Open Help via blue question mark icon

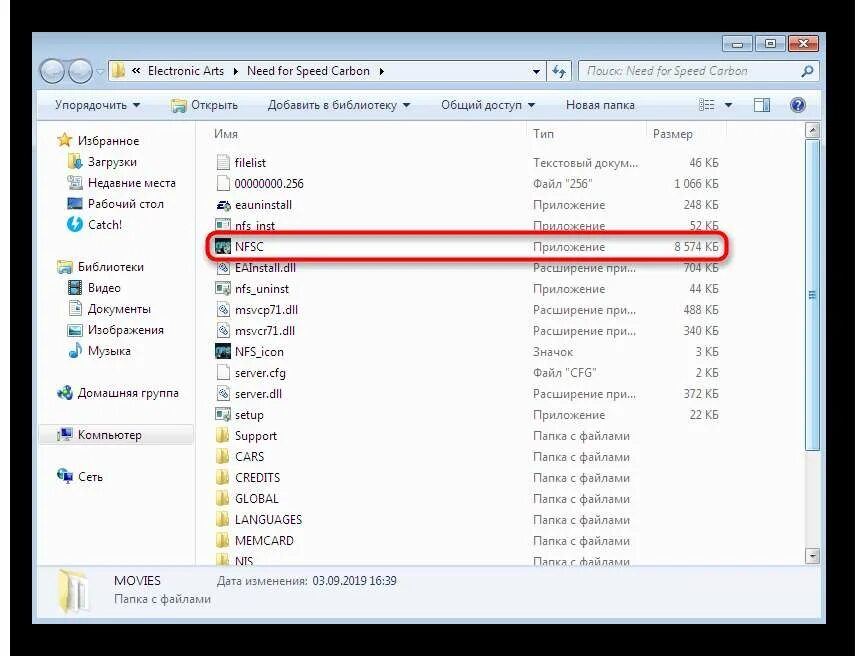point(798,105)
